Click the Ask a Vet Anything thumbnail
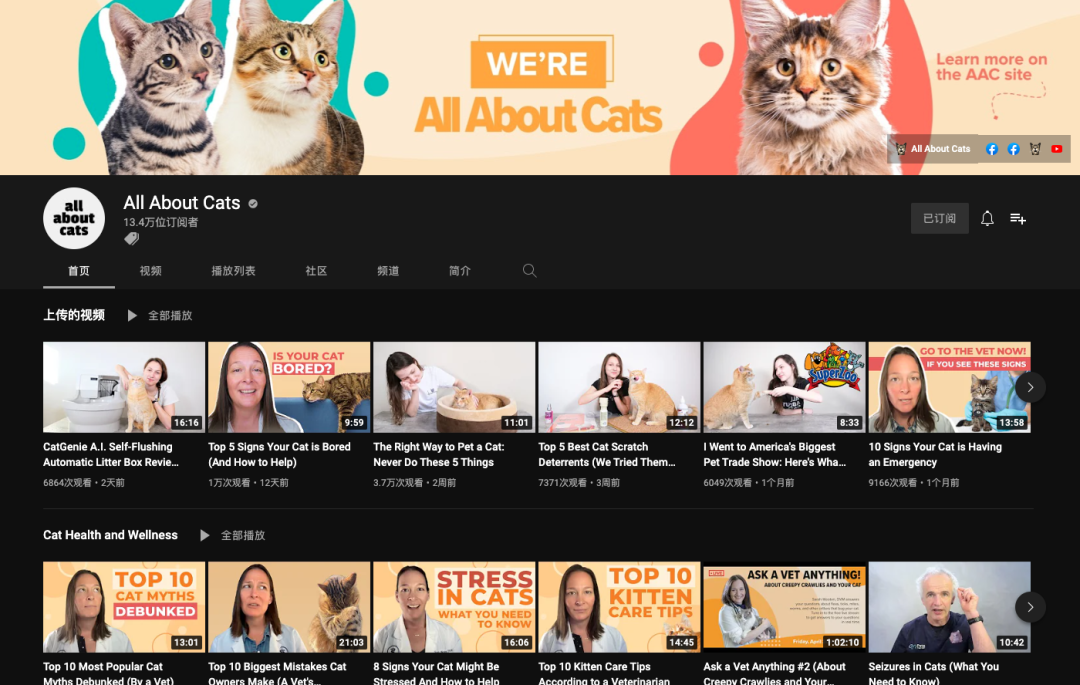The image size is (1080, 685). click(x=785, y=607)
